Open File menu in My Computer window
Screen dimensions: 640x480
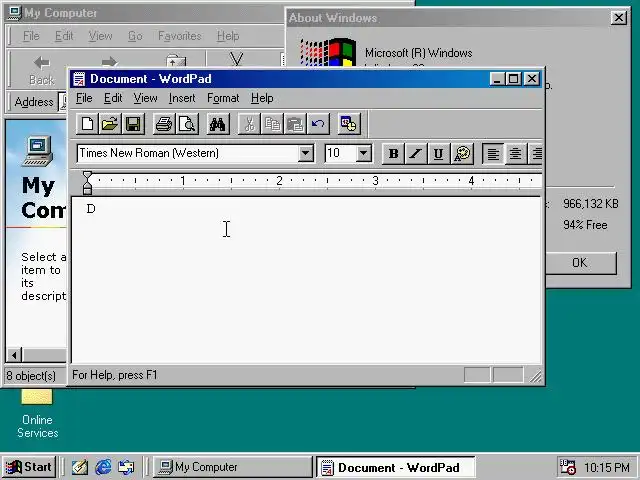tap(31, 36)
